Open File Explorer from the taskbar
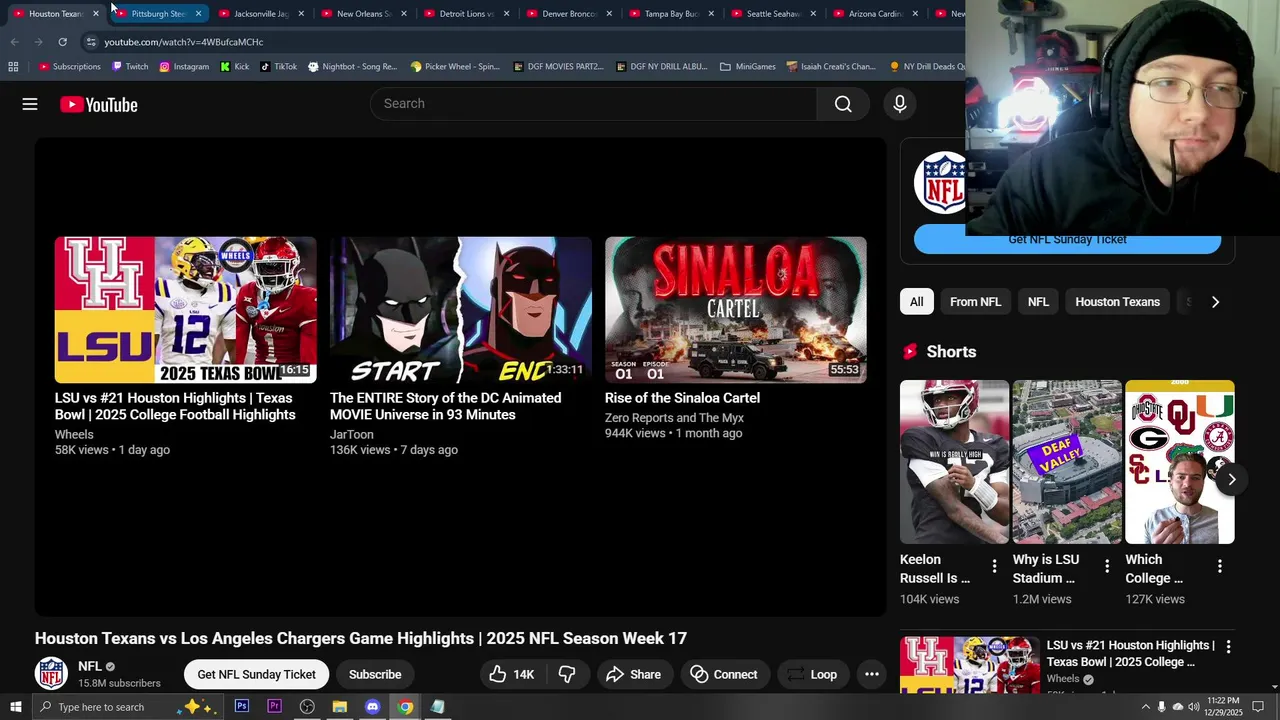The height and width of the screenshot is (720, 1280). click(x=340, y=707)
